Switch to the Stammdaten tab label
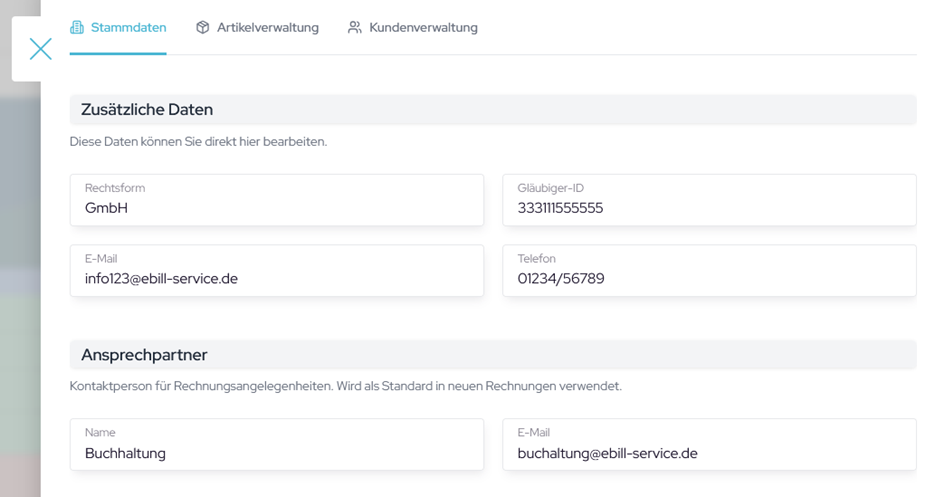 tap(128, 28)
